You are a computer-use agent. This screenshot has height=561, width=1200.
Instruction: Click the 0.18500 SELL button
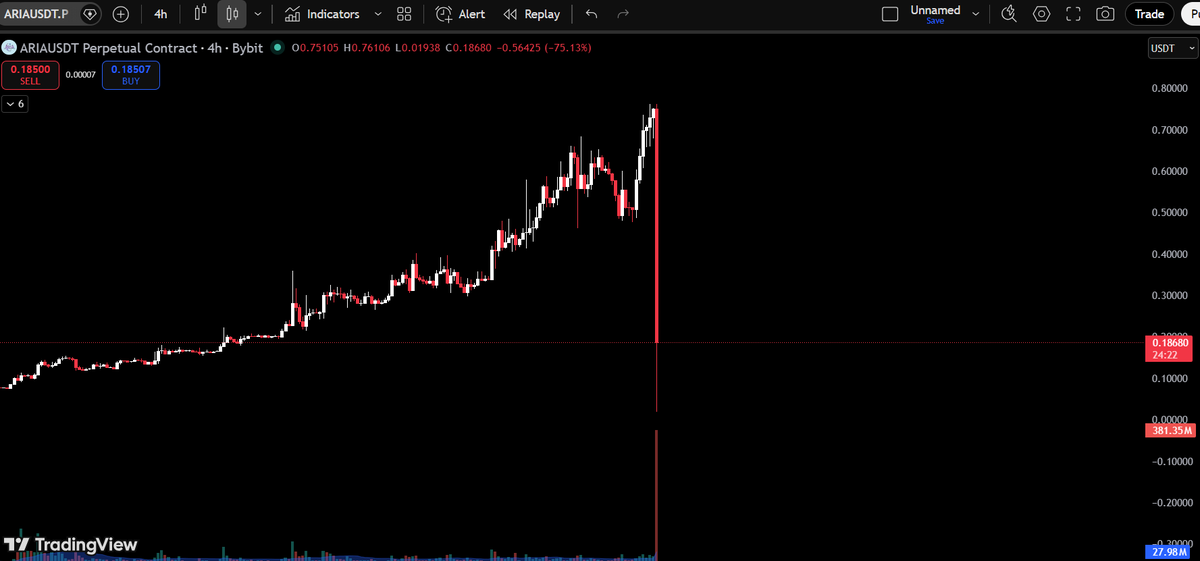30,75
